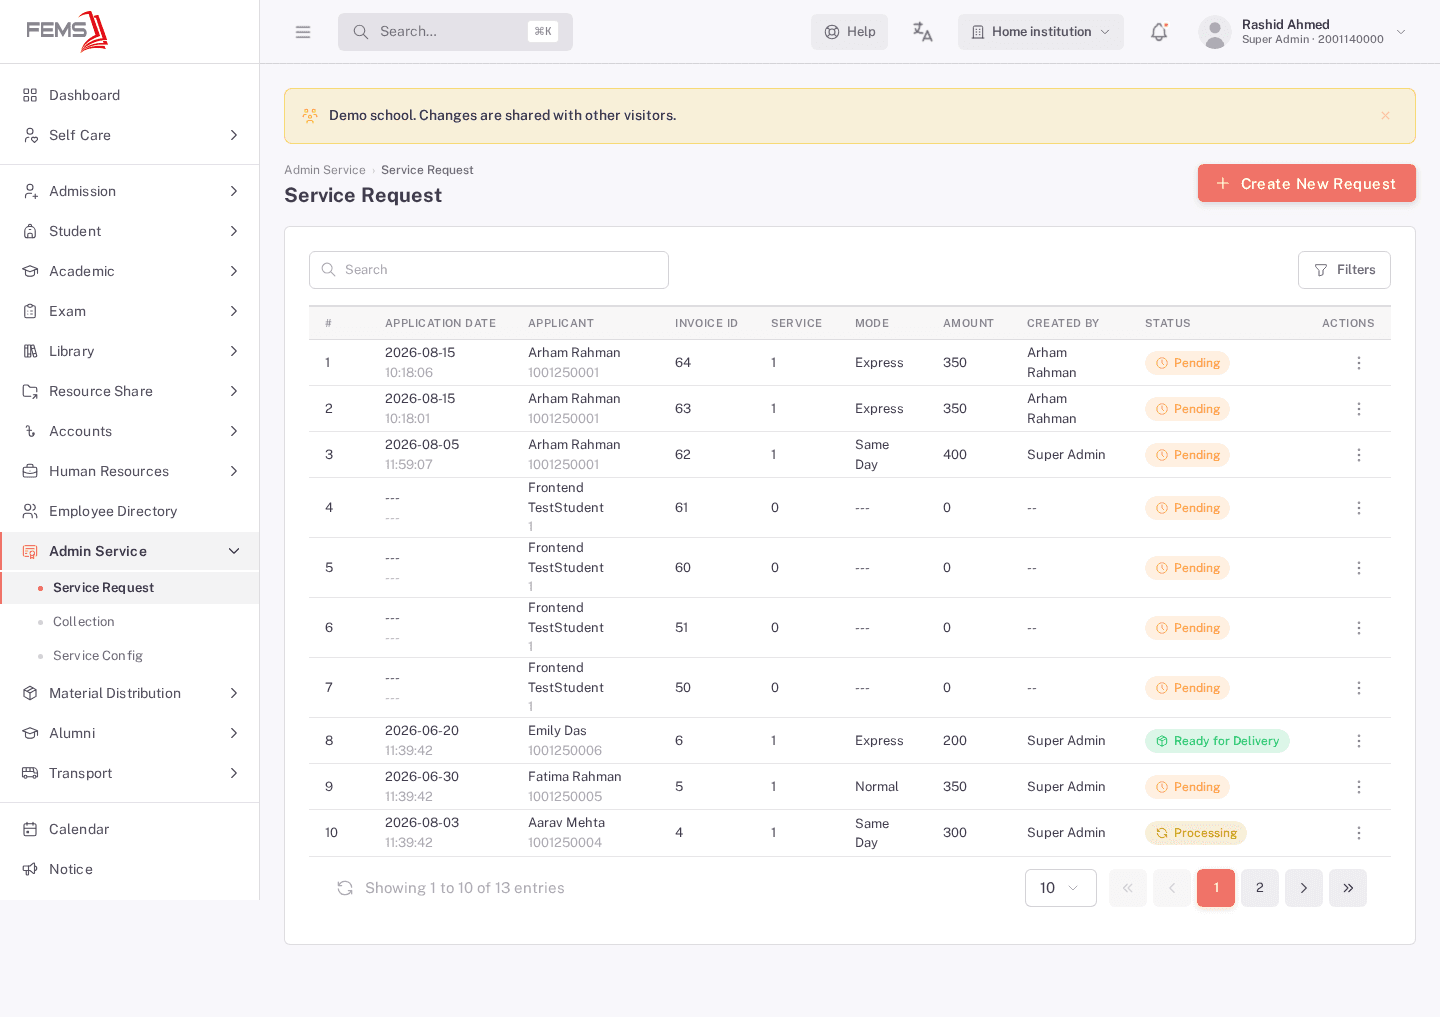Click the Admin Service breadcrumb link
Screen dimensions: 1440x1017
325,170
